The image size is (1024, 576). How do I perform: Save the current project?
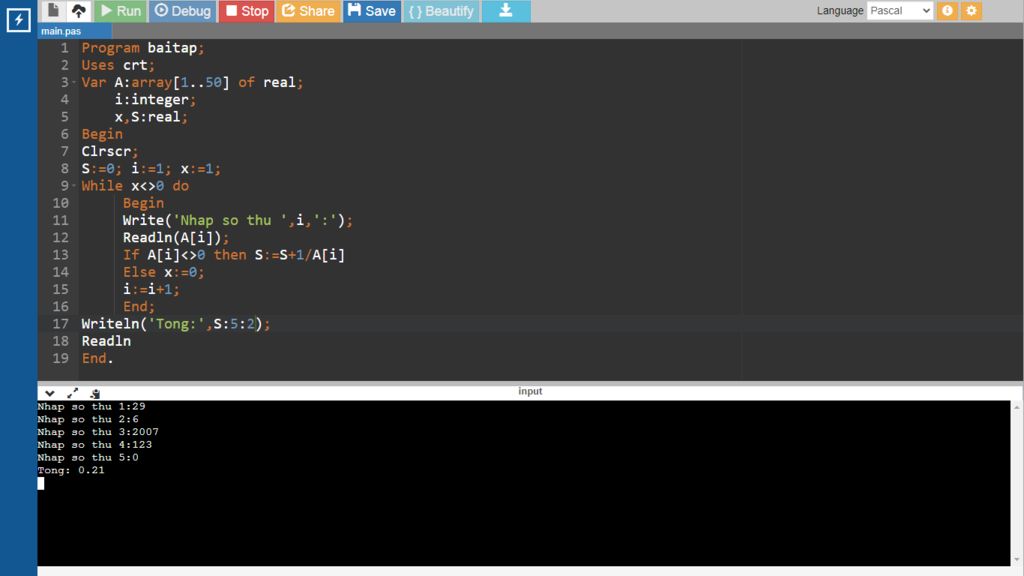[372, 10]
